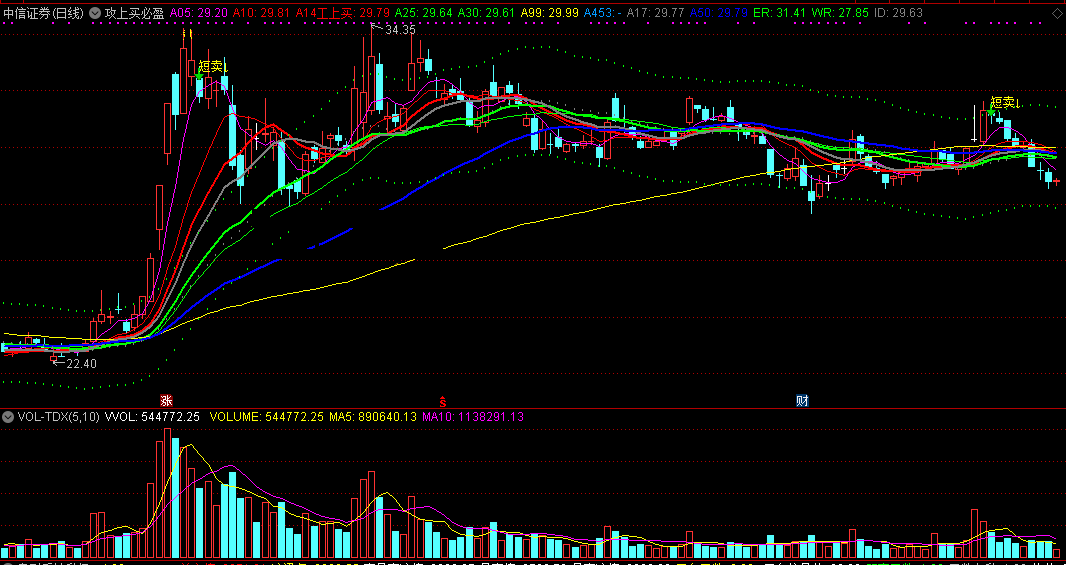Expand the VOL-TDX indicator dropdown arrow

point(8,416)
